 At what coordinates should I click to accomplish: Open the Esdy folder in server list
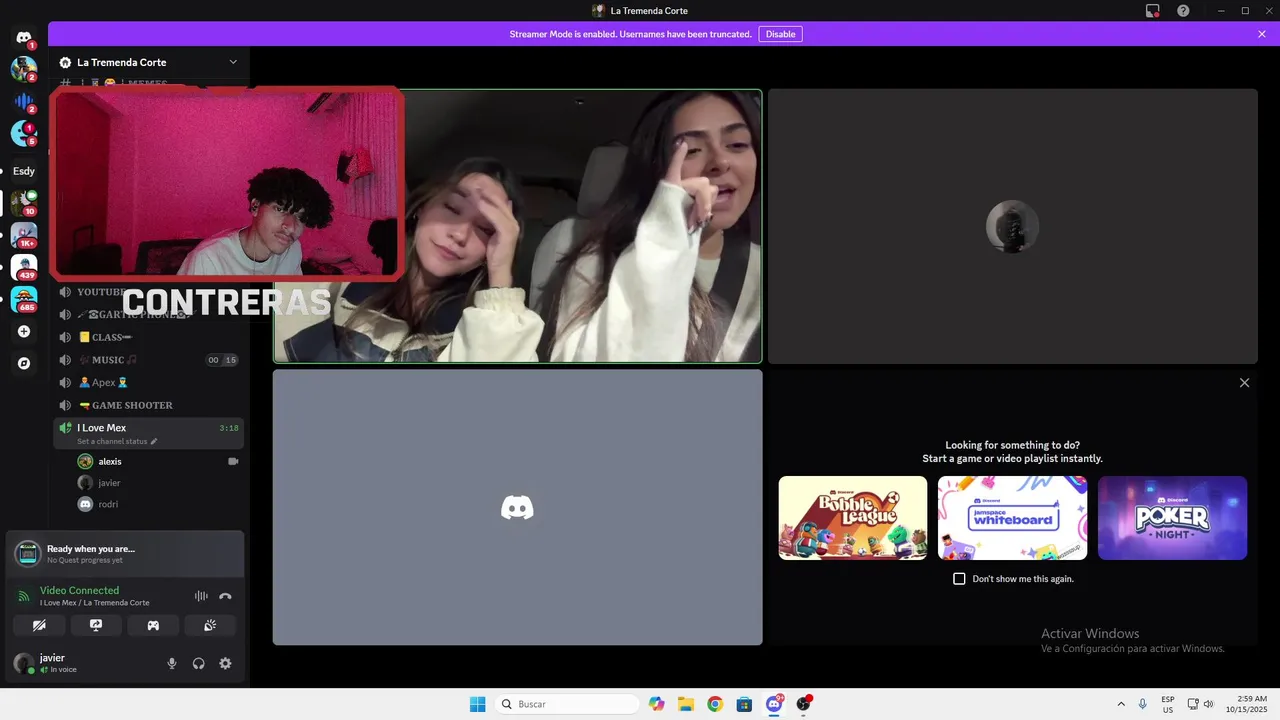pyautogui.click(x=24, y=171)
